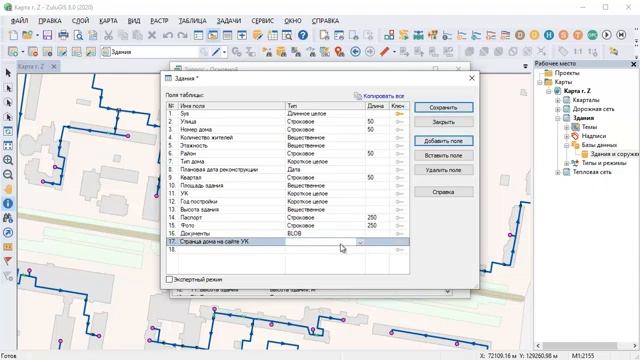640x360 pixels.
Task: Open the ТАБЛИЦА menu
Action: (x=192, y=21)
